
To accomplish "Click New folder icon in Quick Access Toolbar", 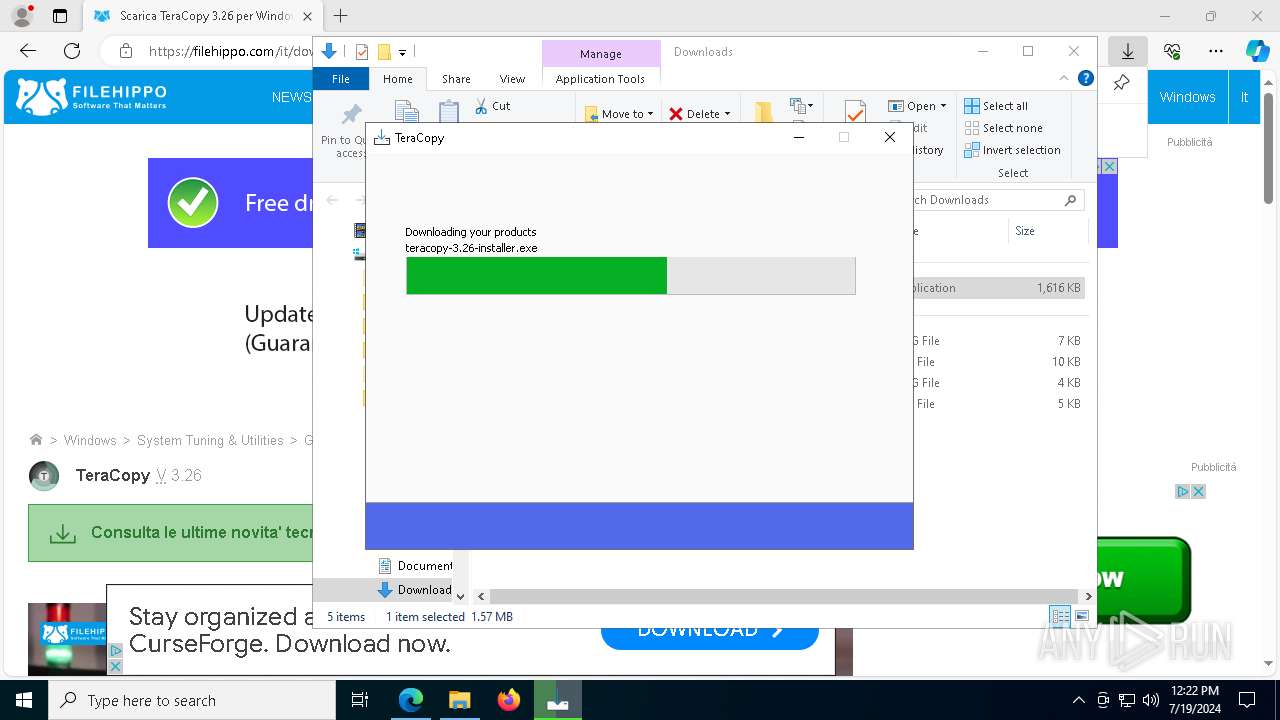I will click(384, 52).
